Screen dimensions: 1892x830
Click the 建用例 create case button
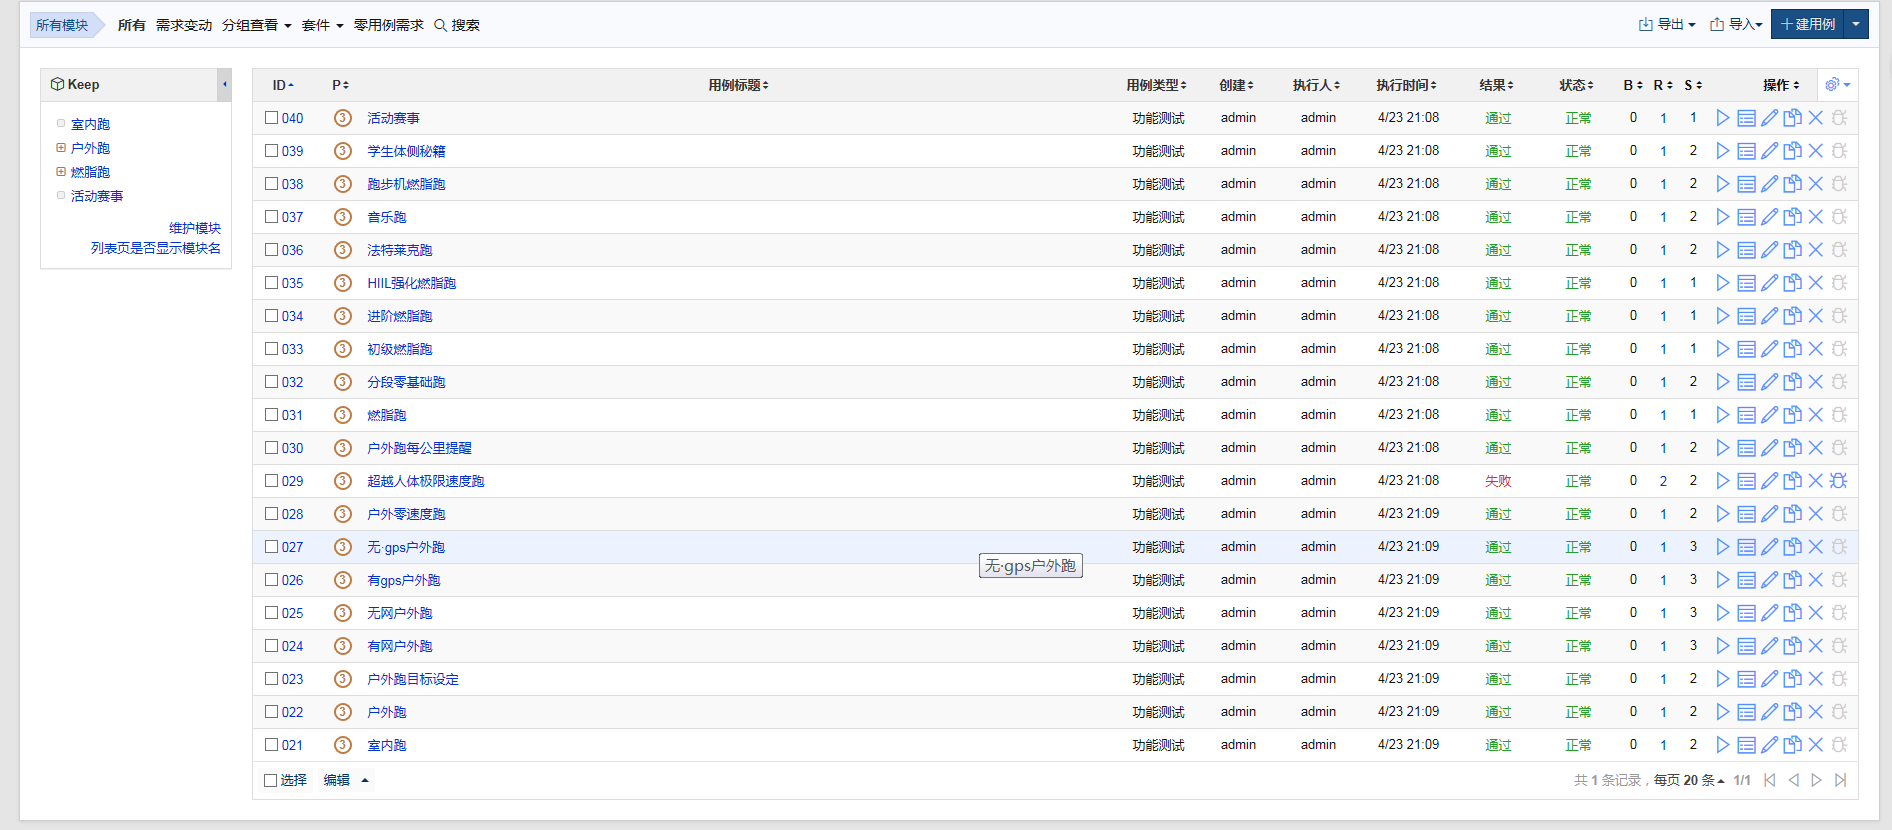pos(1808,25)
